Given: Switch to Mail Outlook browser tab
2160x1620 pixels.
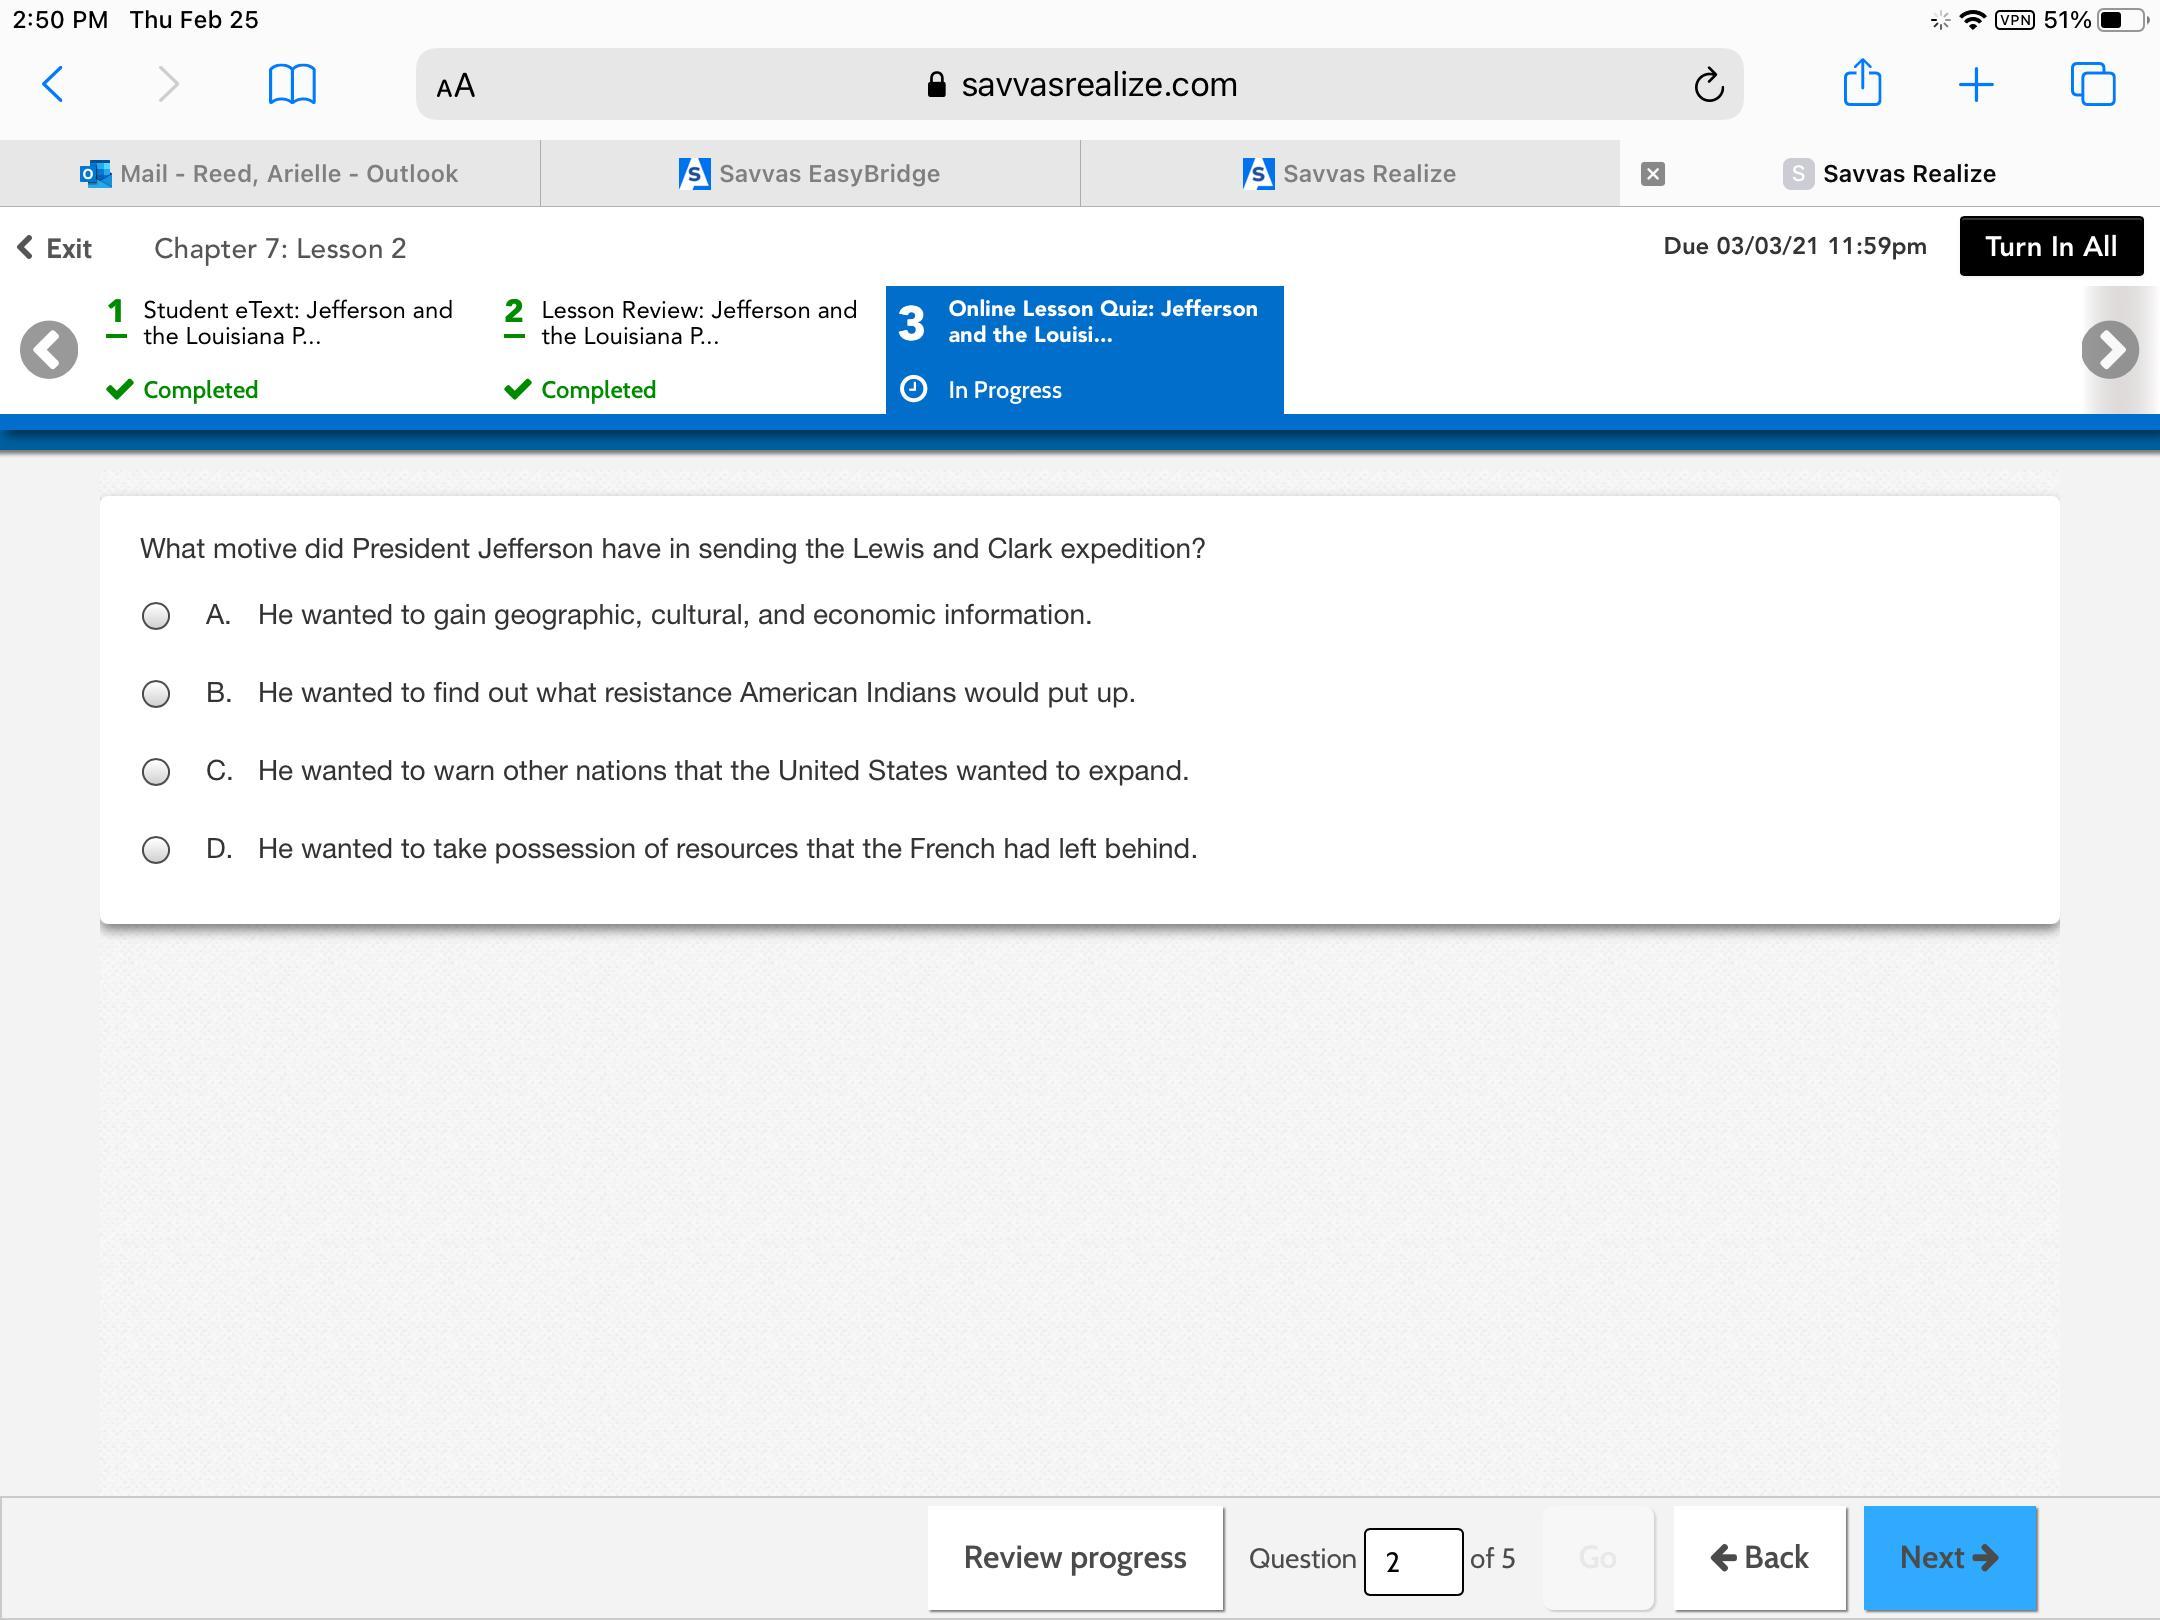Looking at the screenshot, I should 270,174.
